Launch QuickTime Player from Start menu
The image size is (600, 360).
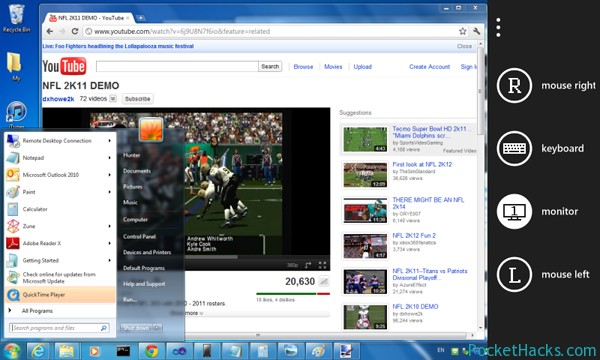(60, 295)
